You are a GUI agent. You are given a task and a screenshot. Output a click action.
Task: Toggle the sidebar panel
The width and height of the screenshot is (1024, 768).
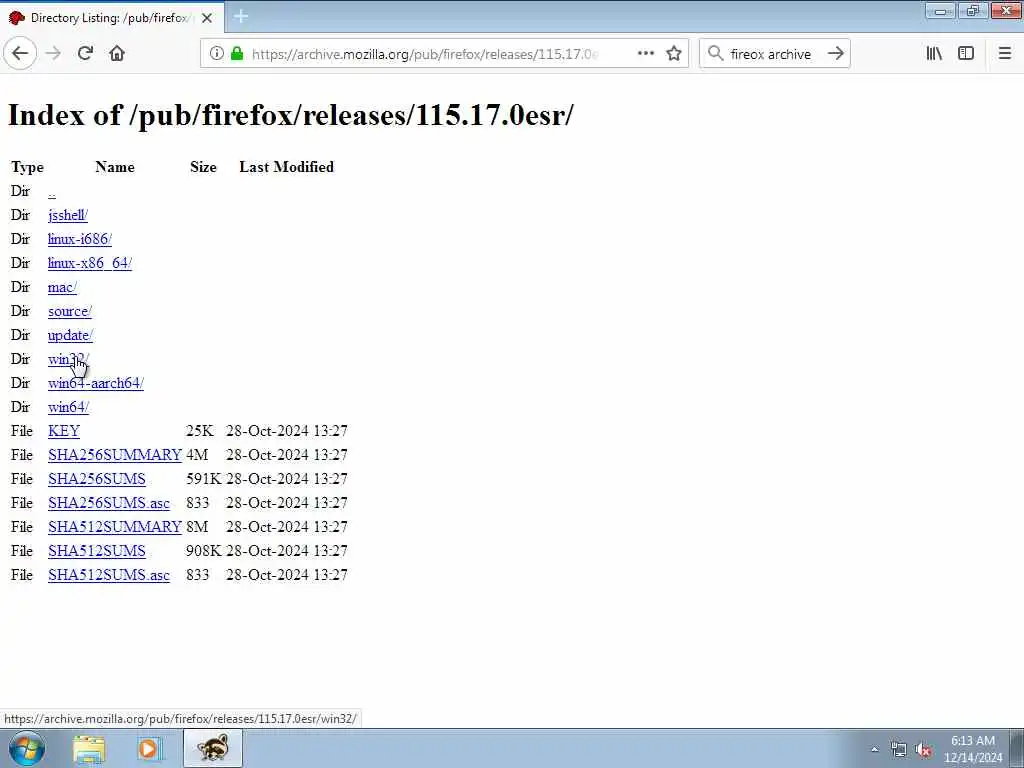coord(966,54)
